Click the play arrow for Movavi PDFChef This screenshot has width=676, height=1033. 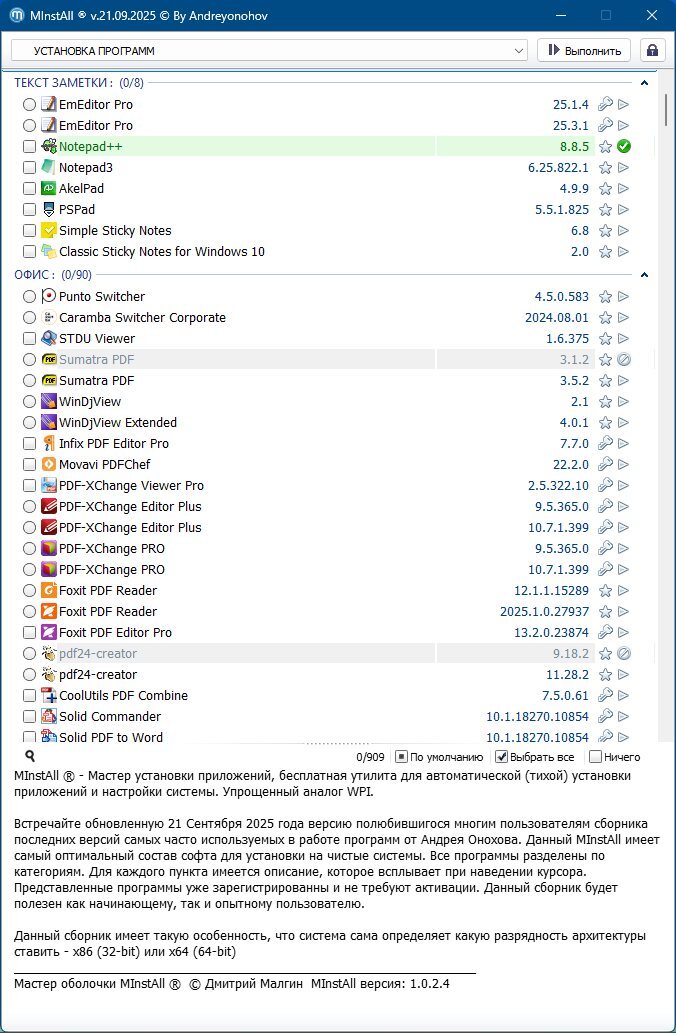pos(624,464)
